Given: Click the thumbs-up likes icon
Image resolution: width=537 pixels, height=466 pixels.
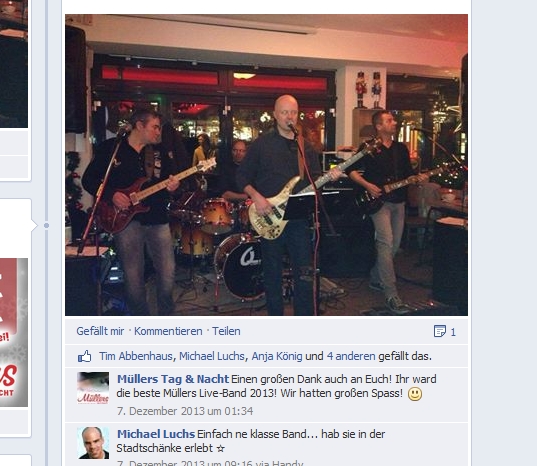Looking at the screenshot, I should [x=84, y=356].
